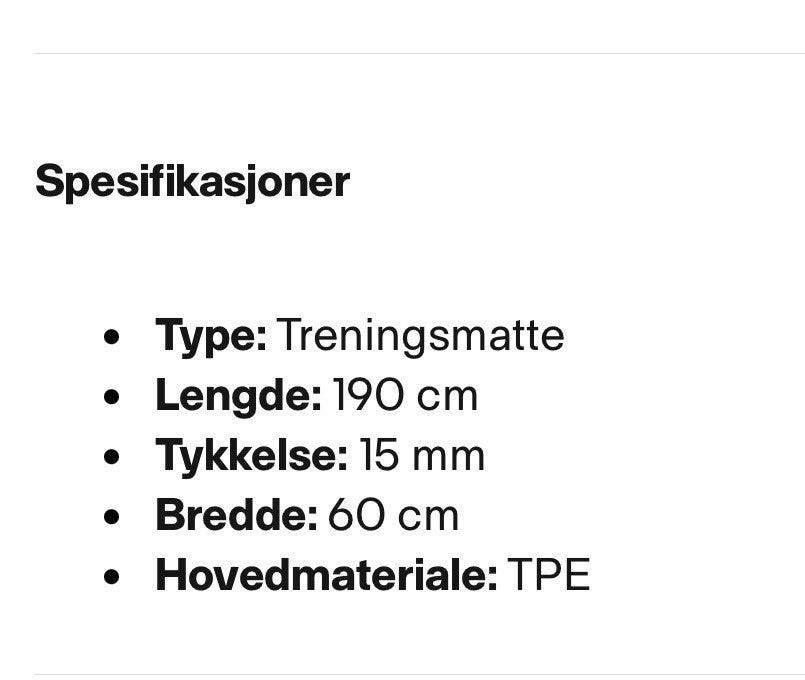The width and height of the screenshot is (805, 680).
Task: Select the bold Type: label
Action: (x=211, y=337)
